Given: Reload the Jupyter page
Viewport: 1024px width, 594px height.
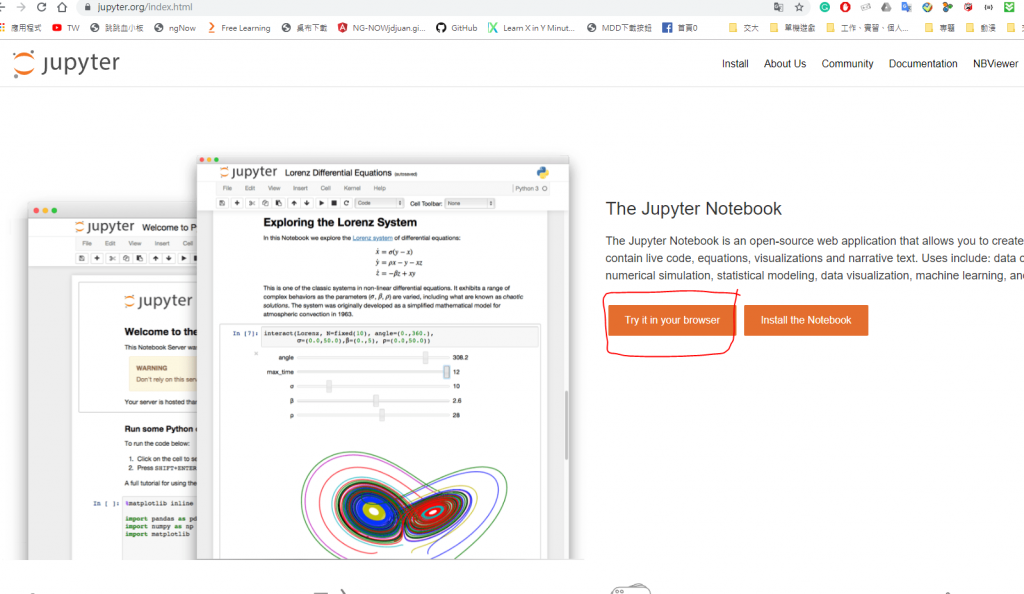Looking at the screenshot, I should (x=41, y=7).
